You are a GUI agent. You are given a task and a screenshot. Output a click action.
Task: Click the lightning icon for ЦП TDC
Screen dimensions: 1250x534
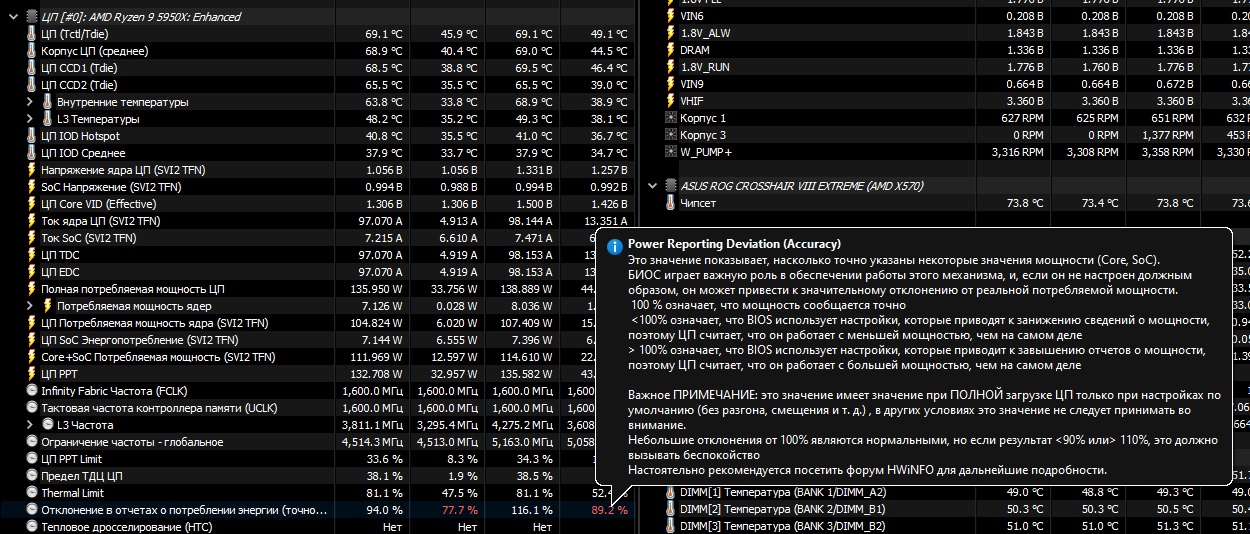point(31,255)
